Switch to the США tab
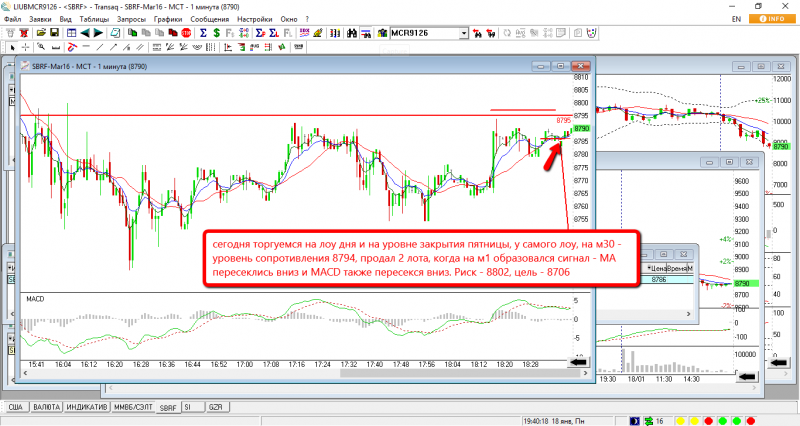Screen dimensions: 800x426 [16, 407]
